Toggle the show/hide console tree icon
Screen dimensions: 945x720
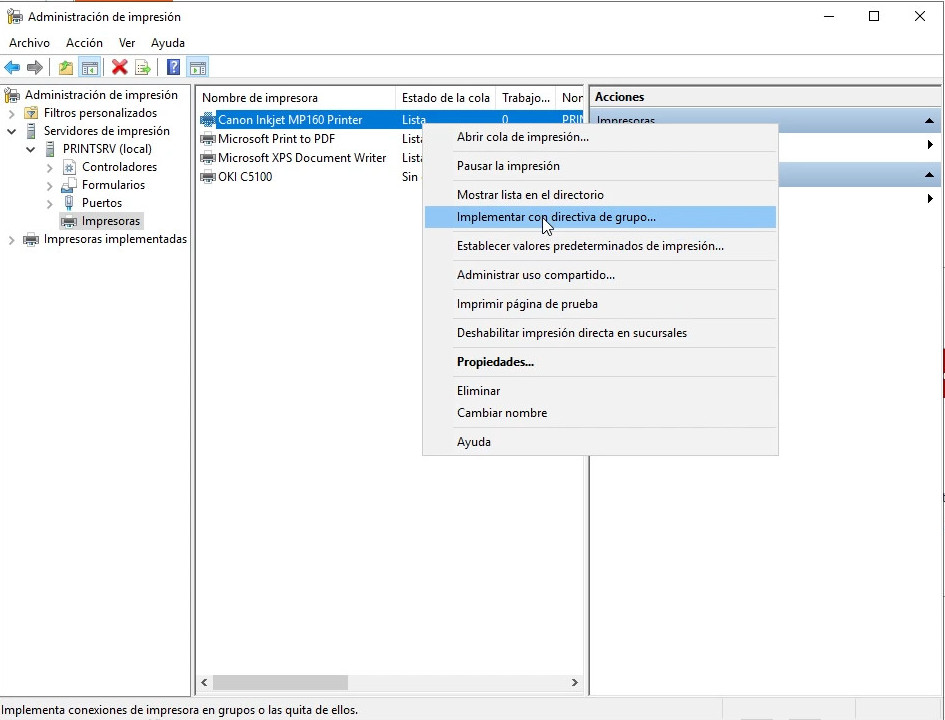pos(90,68)
